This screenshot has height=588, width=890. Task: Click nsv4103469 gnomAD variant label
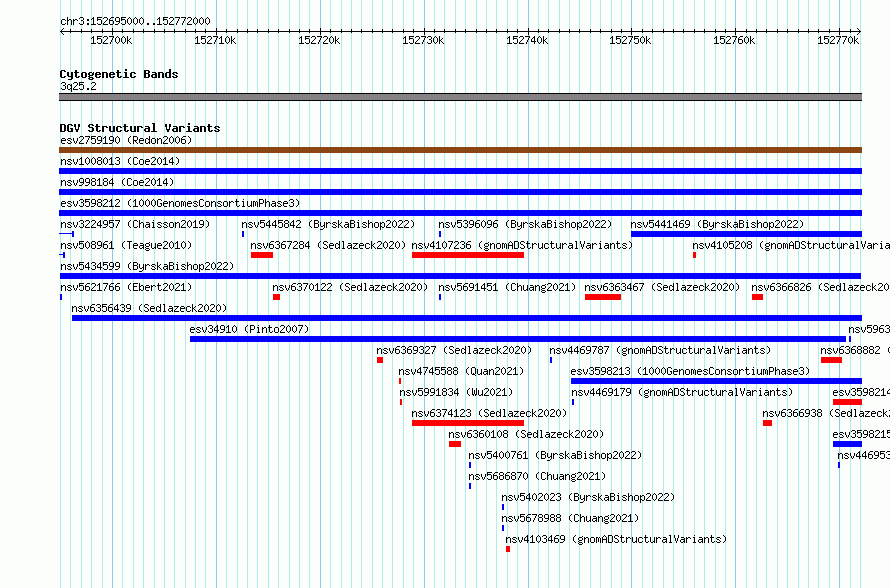[x=616, y=539]
